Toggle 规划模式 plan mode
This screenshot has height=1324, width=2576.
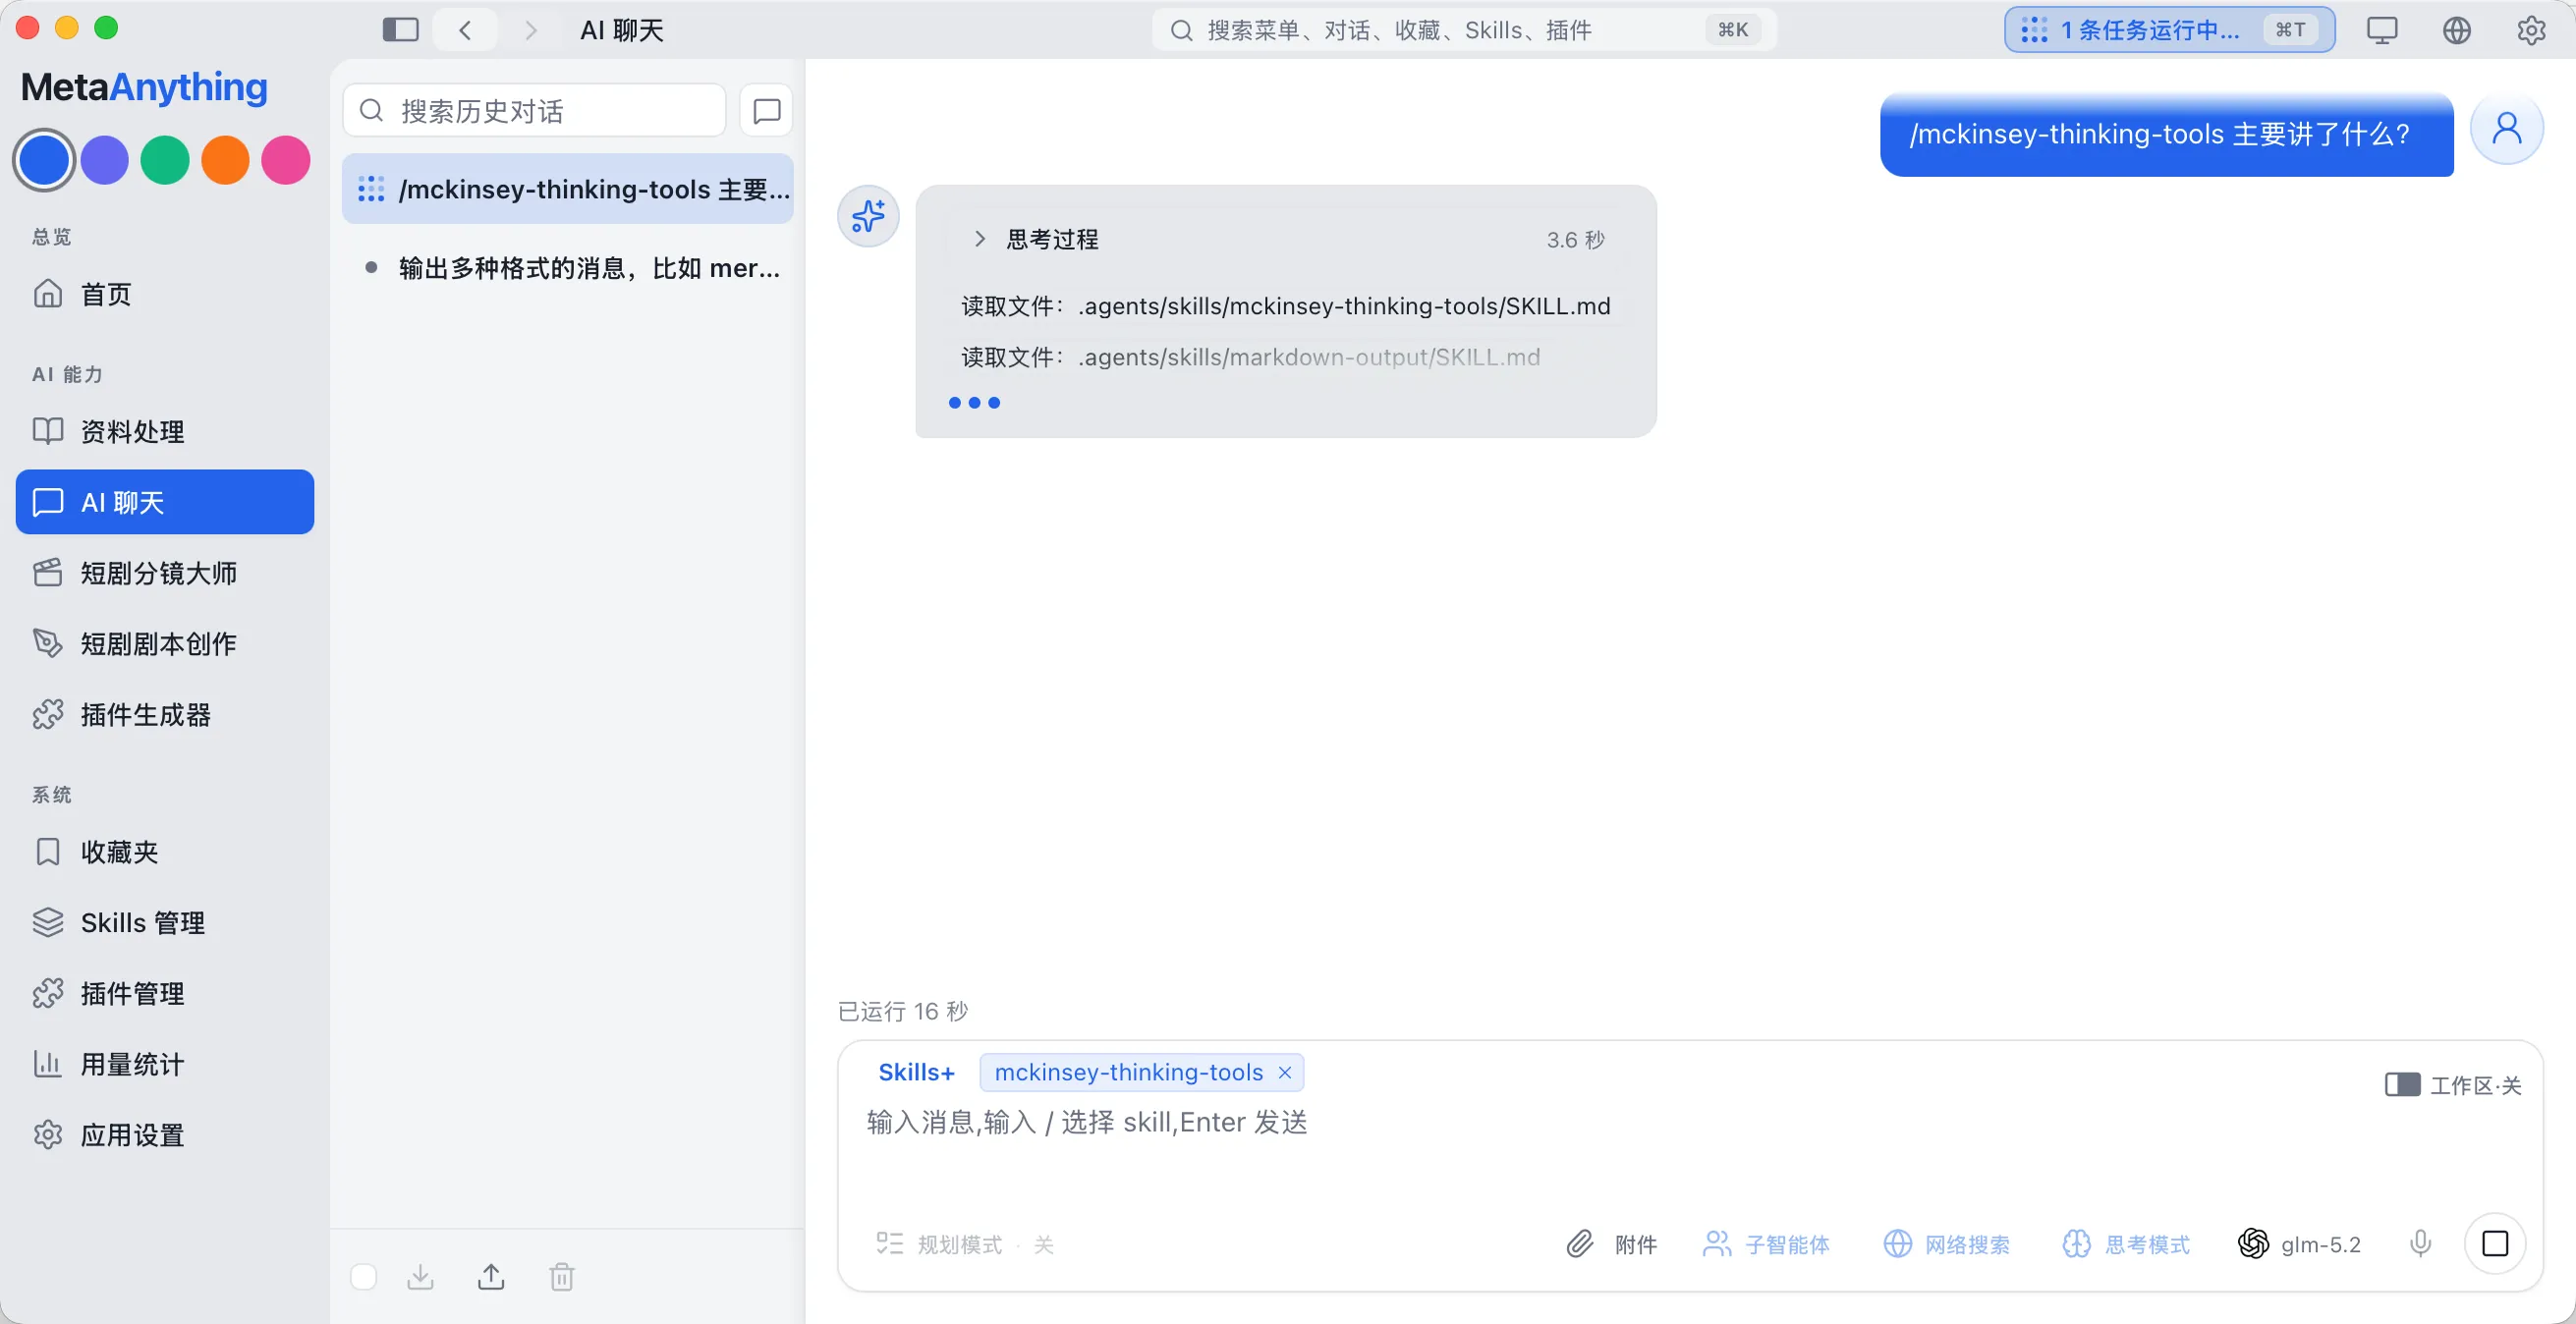pos(965,1244)
